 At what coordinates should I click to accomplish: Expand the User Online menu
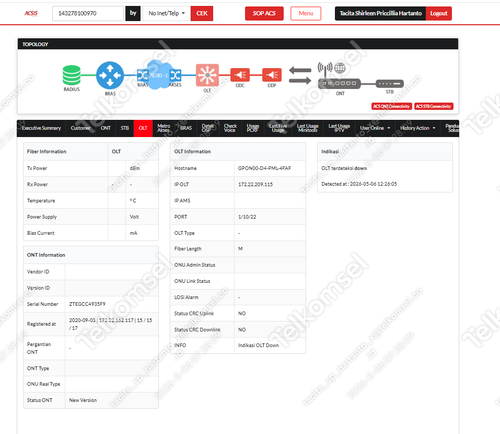[x=375, y=128]
